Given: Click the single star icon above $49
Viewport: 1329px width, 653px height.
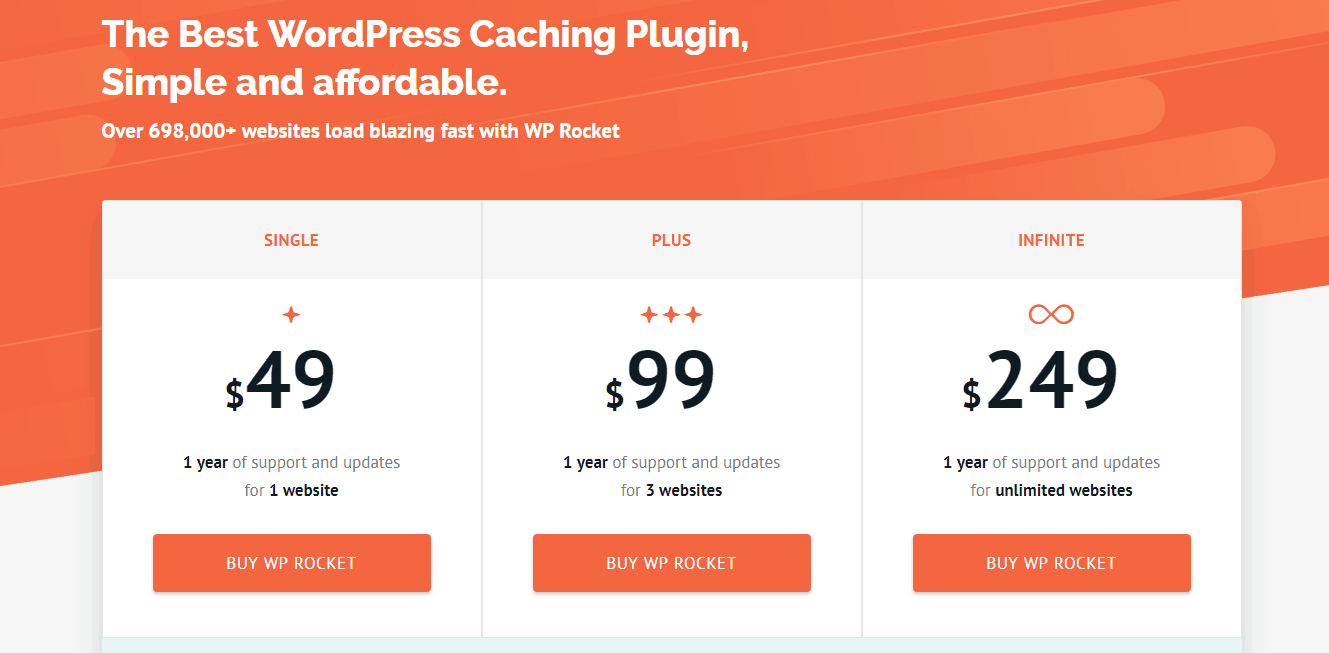Looking at the screenshot, I should coord(291,315).
